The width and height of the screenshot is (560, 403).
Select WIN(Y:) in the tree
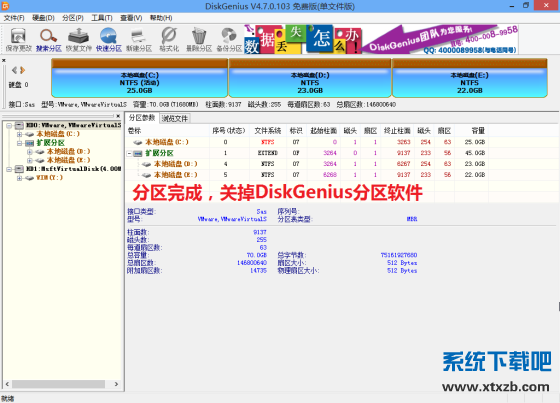click(49, 178)
